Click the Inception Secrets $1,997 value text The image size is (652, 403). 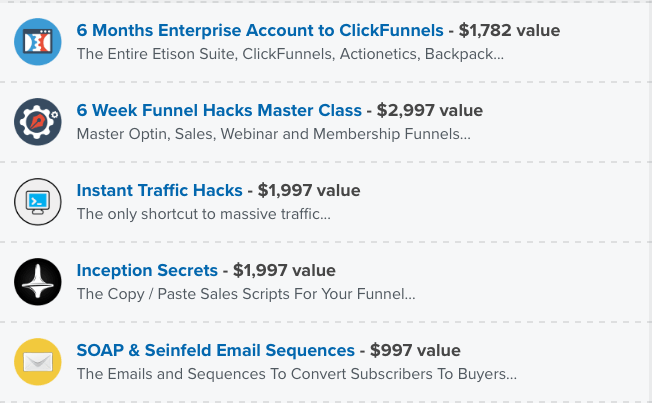[284, 270]
